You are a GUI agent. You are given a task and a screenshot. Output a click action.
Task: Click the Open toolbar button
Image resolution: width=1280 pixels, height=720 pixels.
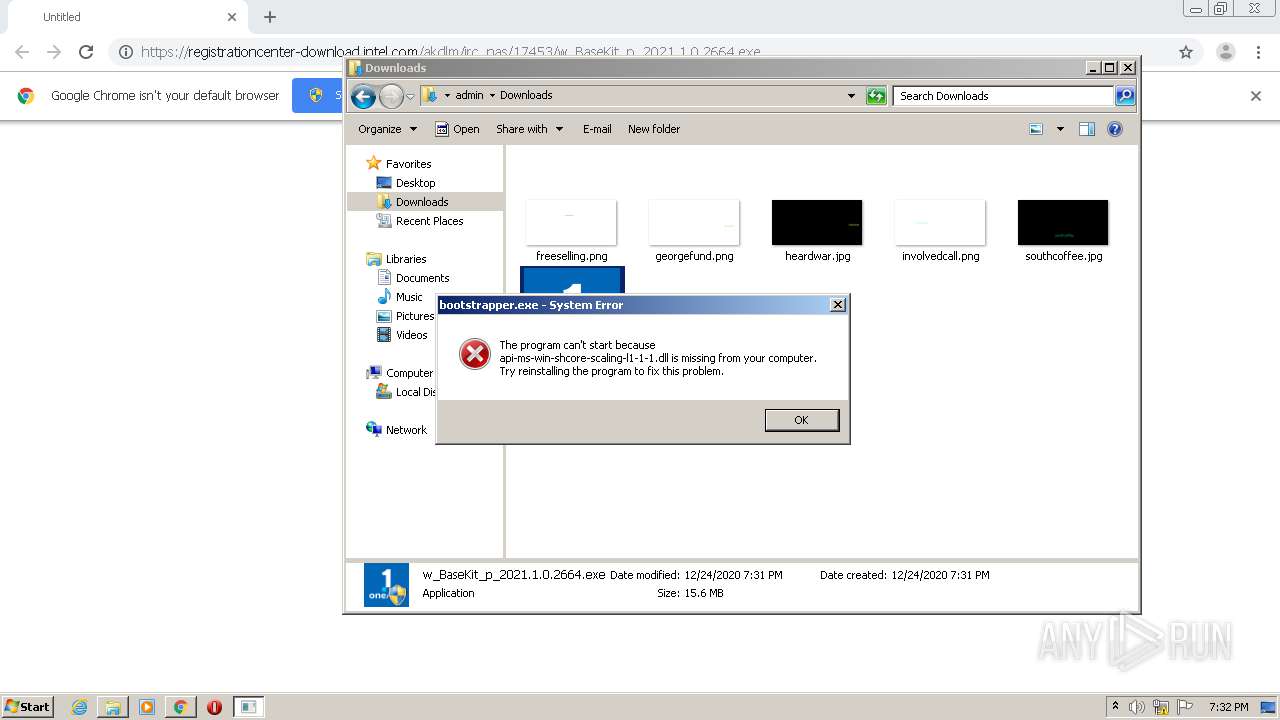pos(457,129)
